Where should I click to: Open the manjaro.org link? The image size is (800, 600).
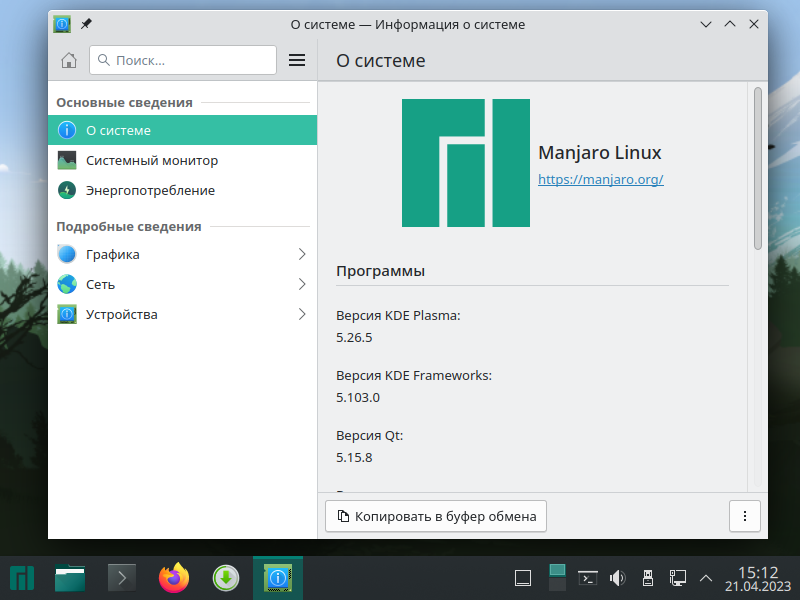600,180
